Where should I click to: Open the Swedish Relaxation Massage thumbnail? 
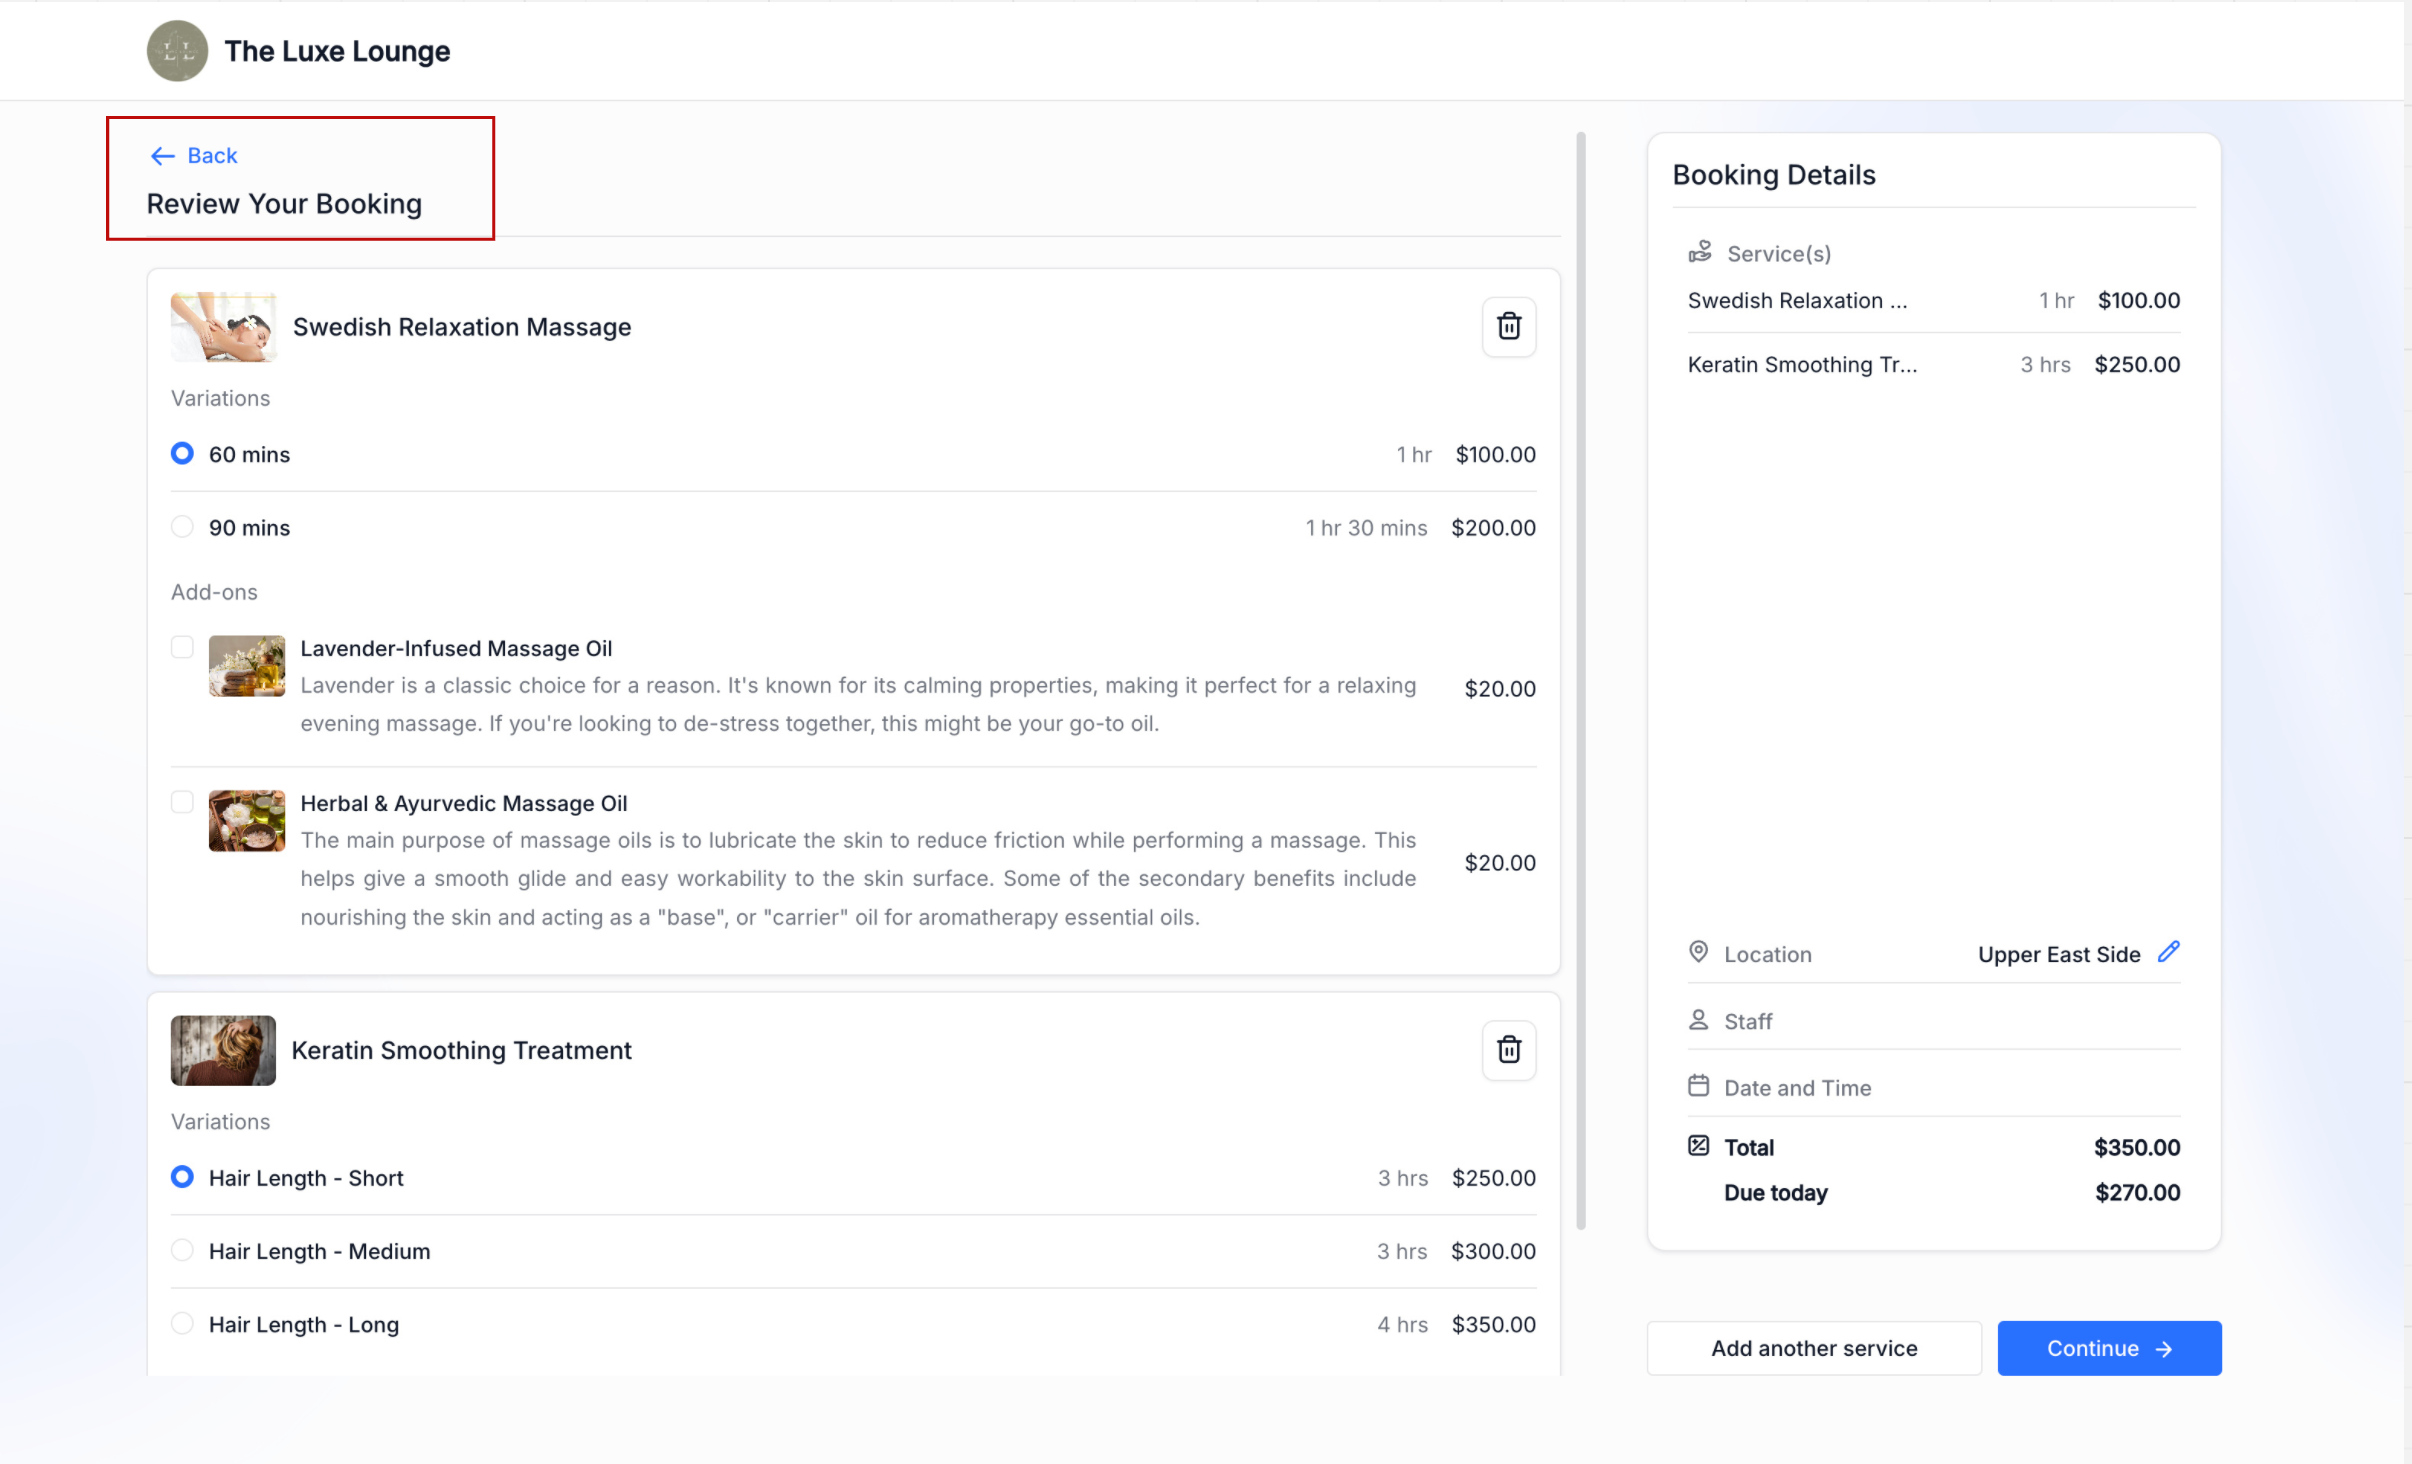(x=223, y=327)
